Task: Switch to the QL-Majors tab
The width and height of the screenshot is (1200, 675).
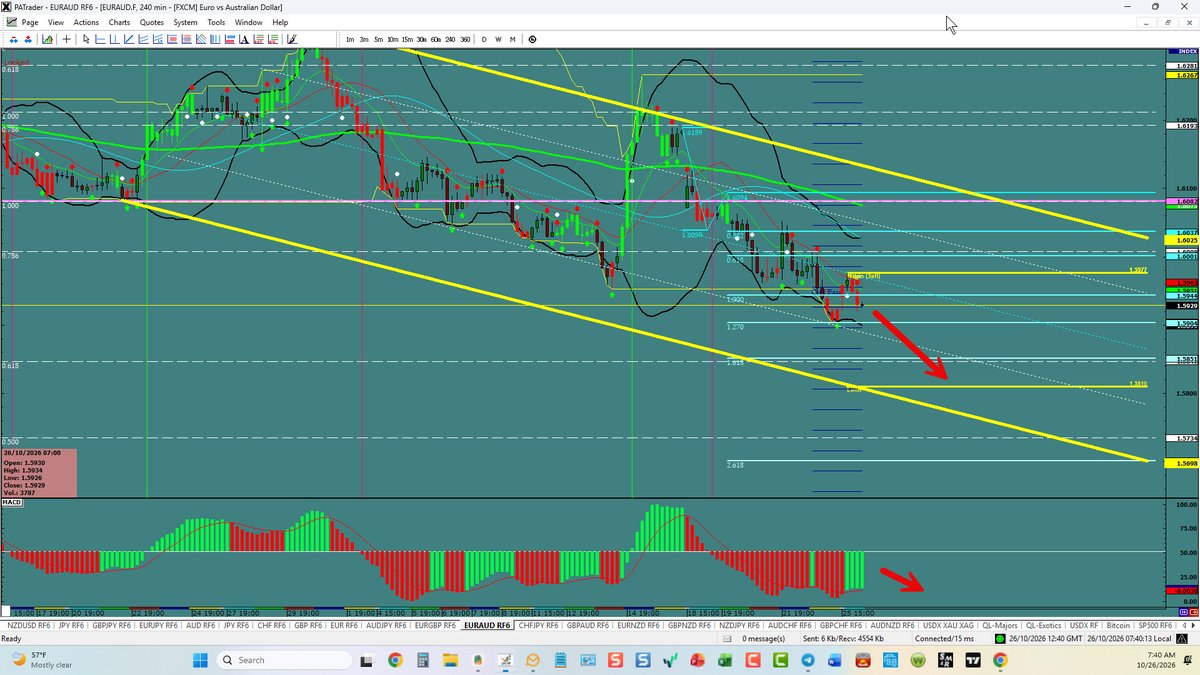Action: (x=1000, y=625)
